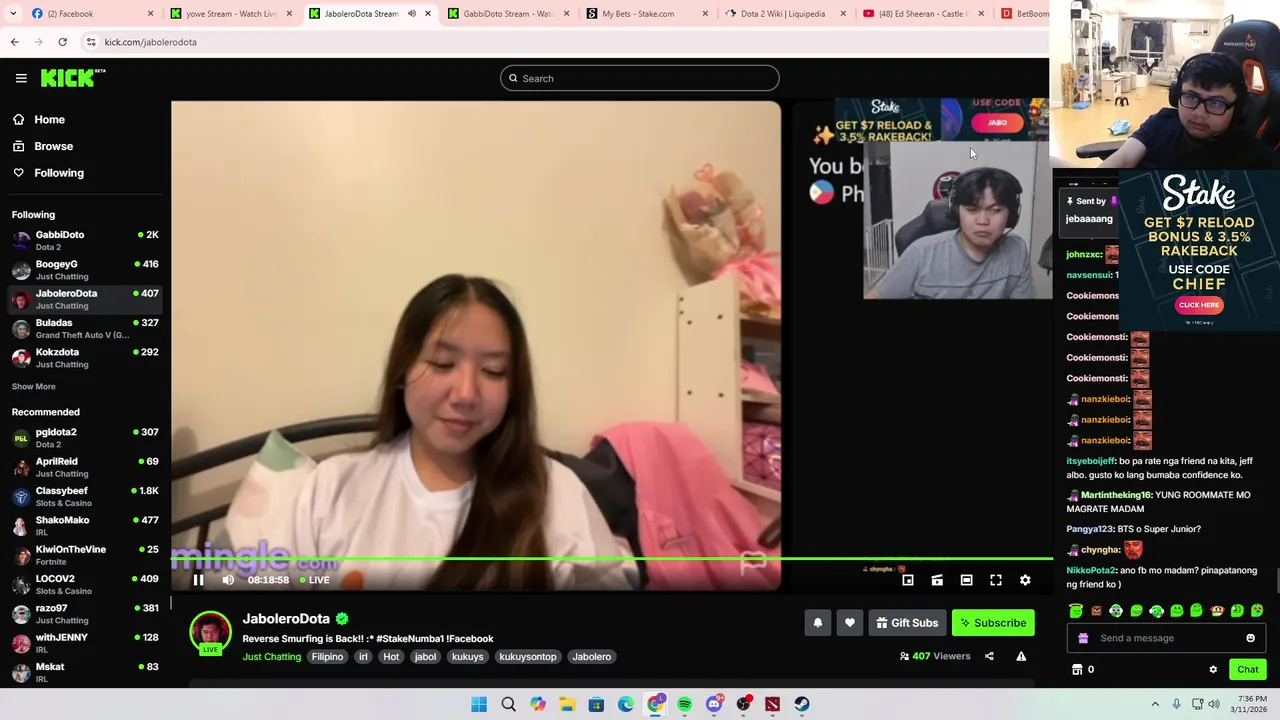This screenshot has width=1280, height=720.
Task: Open clip creation icon in player
Action: pyautogui.click(x=937, y=580)
